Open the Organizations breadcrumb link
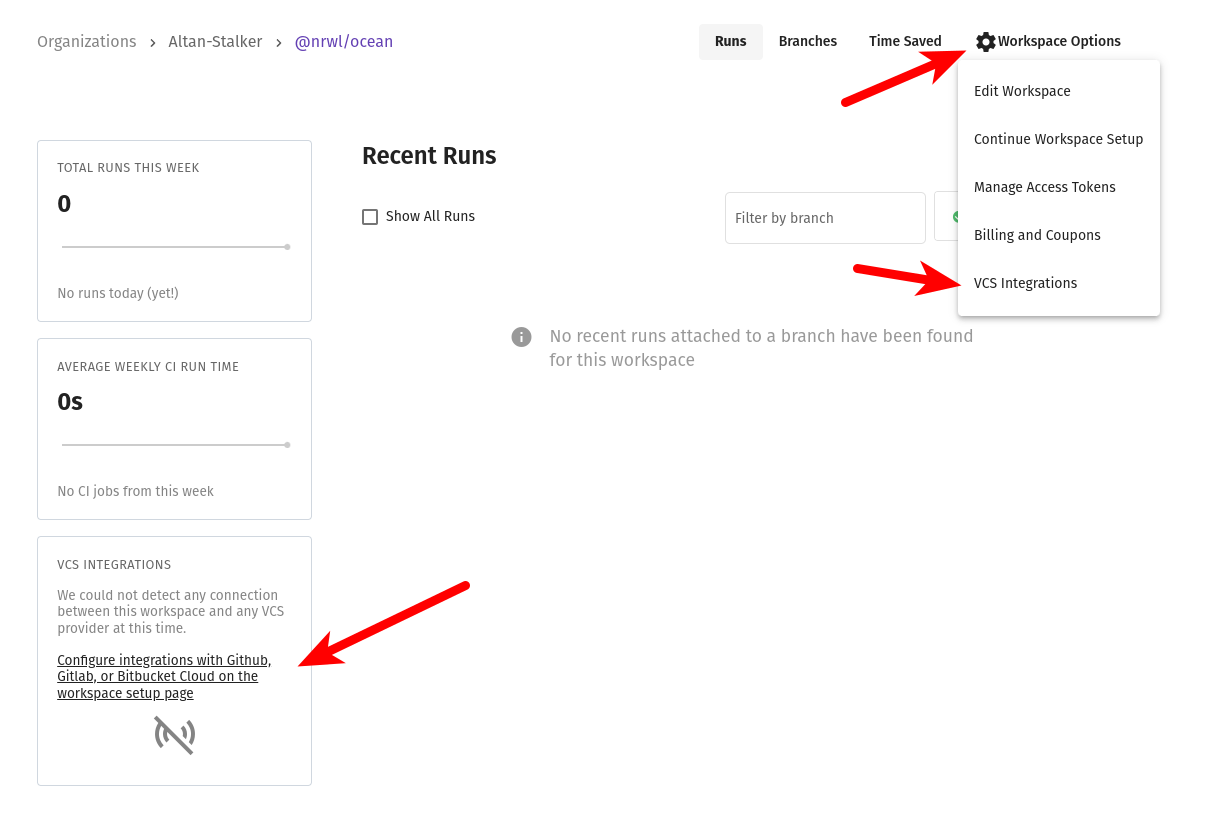 pyautogui.click(x=86, y=41)
